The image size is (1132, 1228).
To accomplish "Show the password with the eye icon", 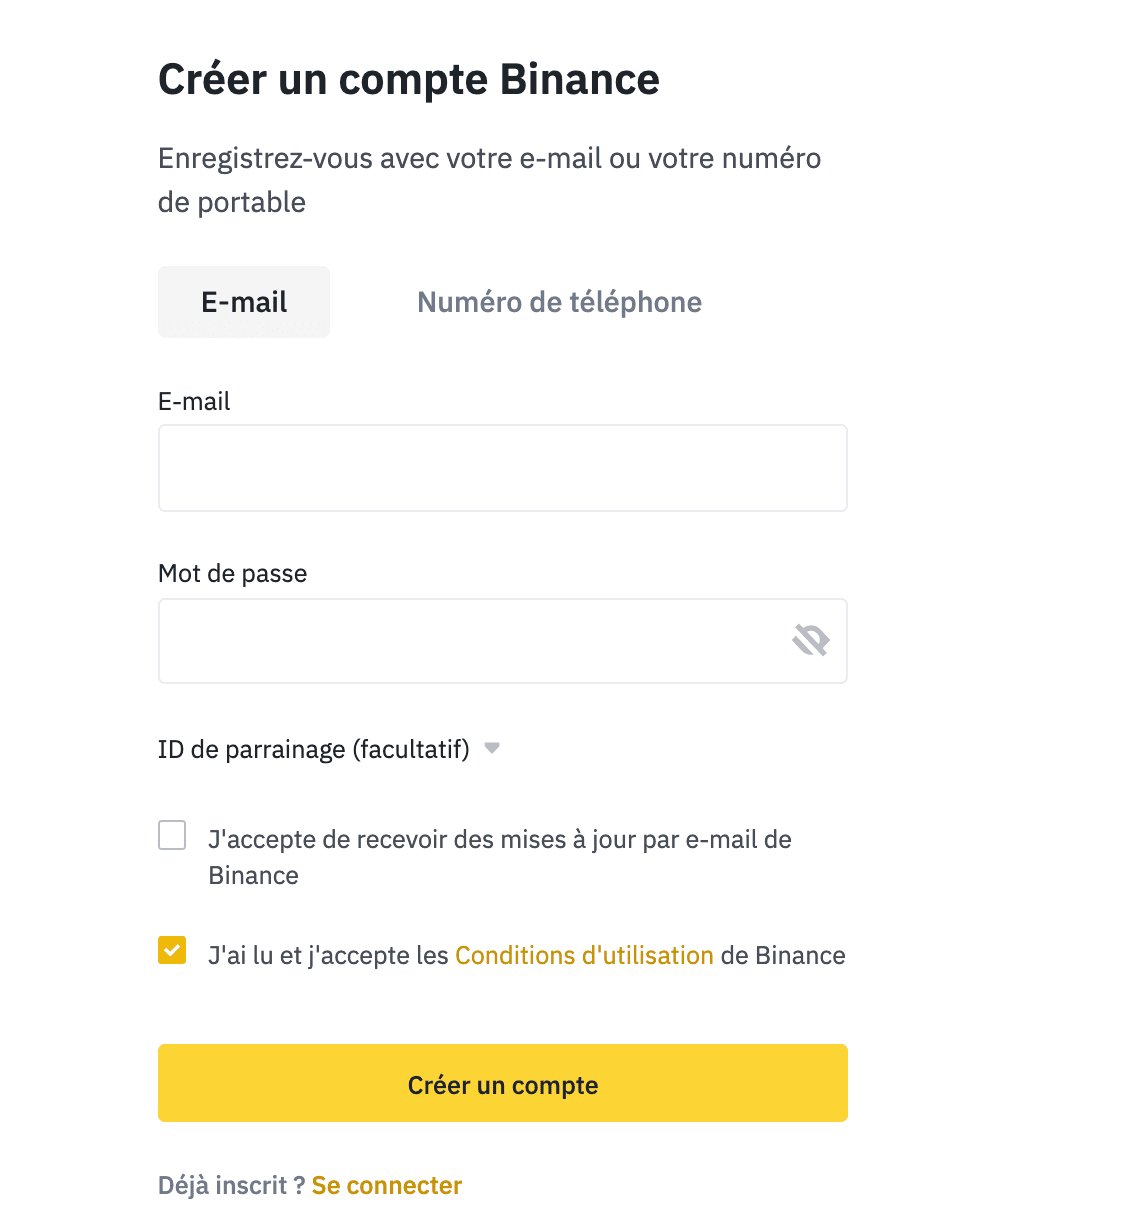I will click(x=810, y=640).
